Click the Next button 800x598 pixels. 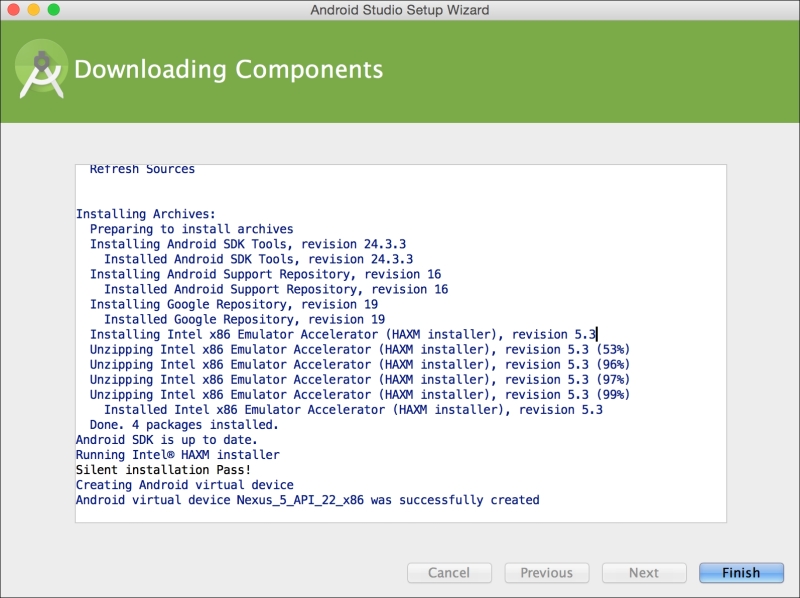[643, 572]
